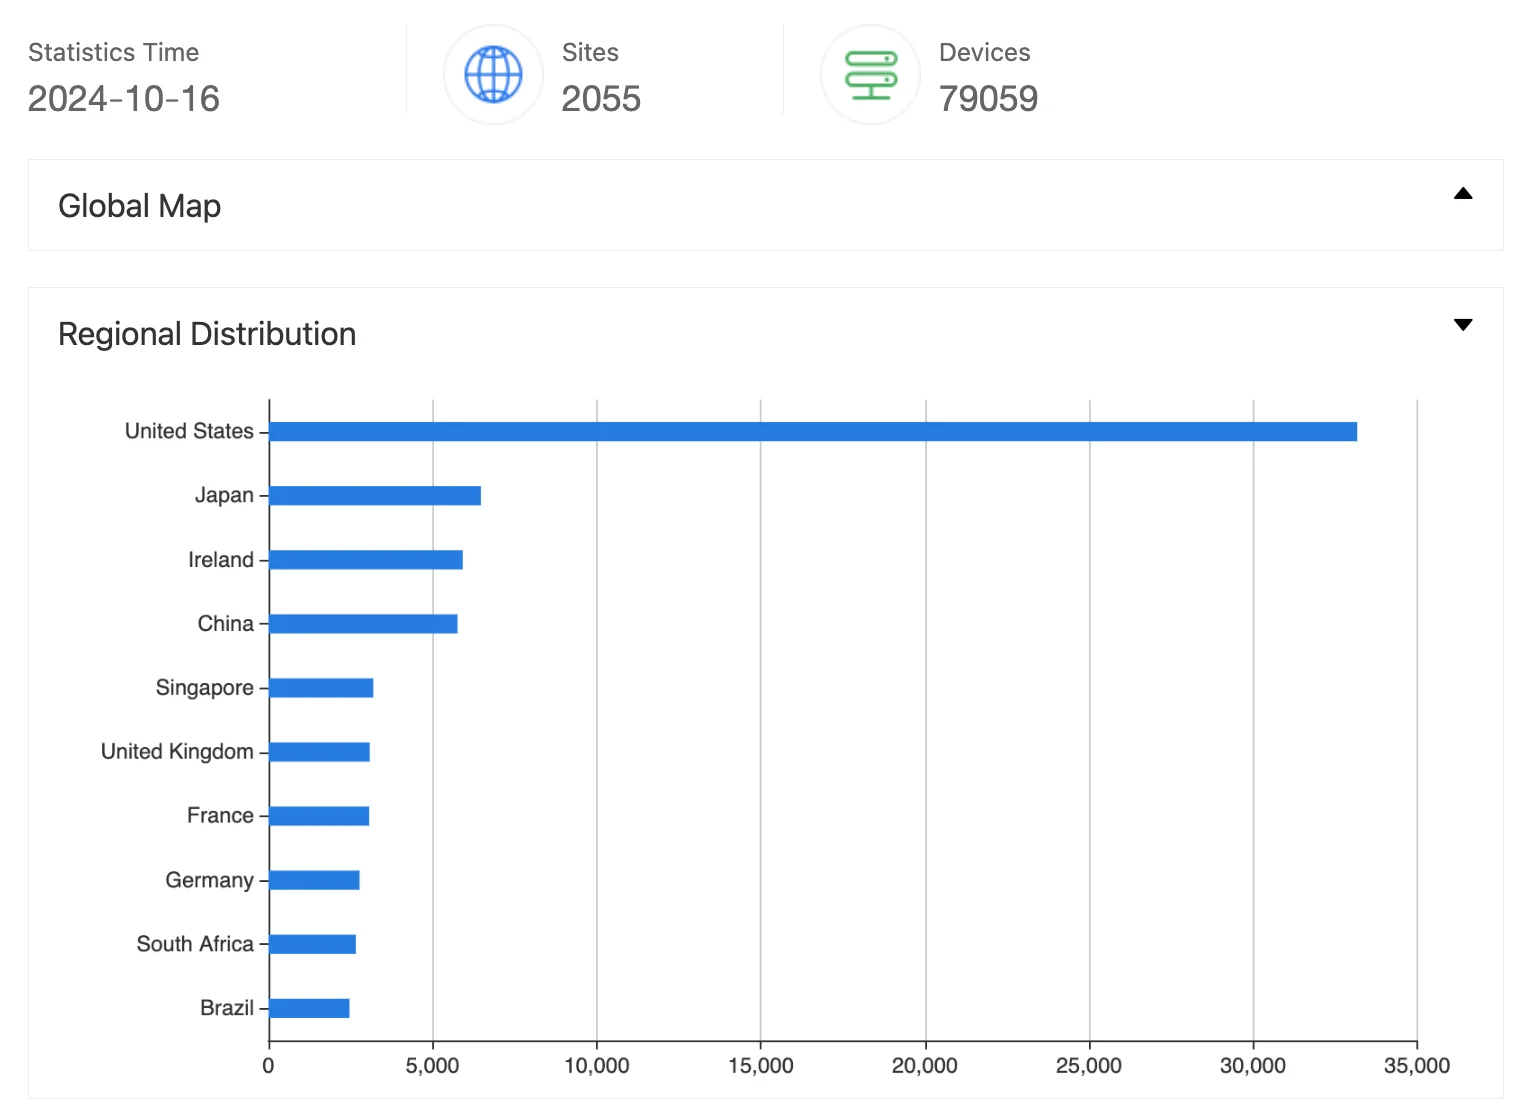This screenshot has width=1534, height=1120.
Task: Click the Sites count 2055
Action: coord(601,99)
